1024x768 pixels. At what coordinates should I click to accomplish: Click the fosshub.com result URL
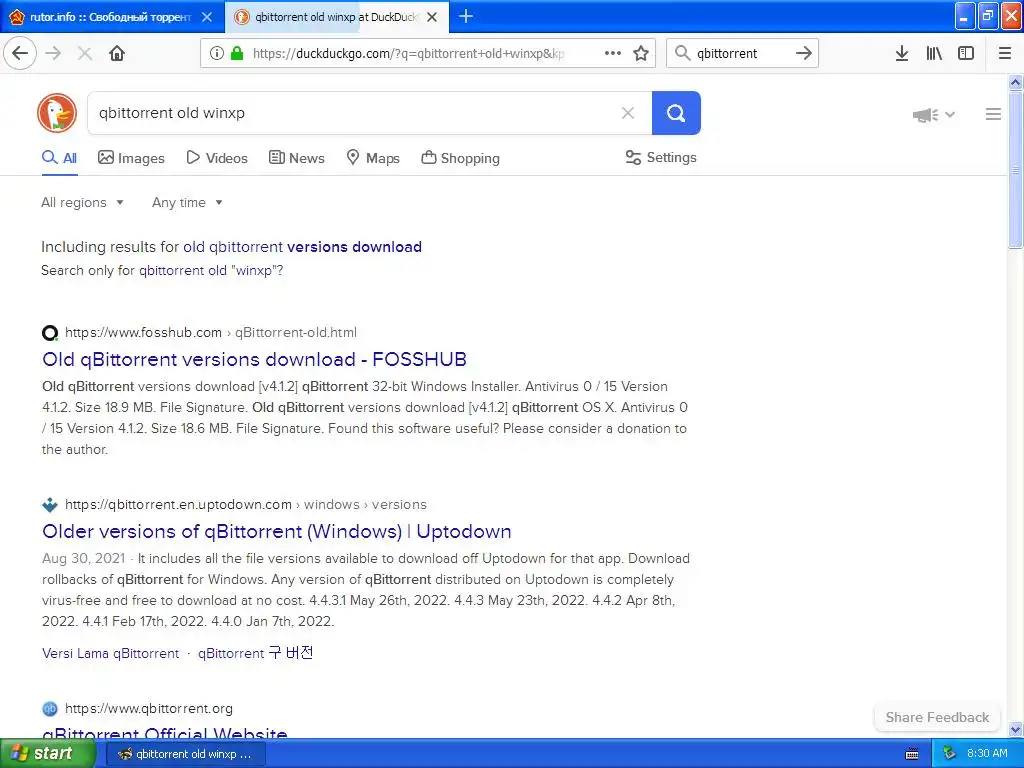click(x=211, y=332)
